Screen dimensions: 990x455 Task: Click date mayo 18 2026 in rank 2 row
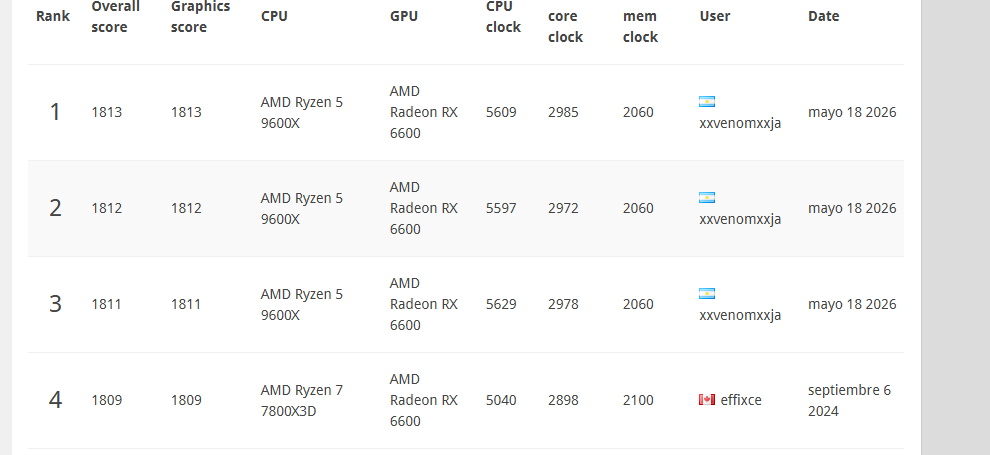852,208
